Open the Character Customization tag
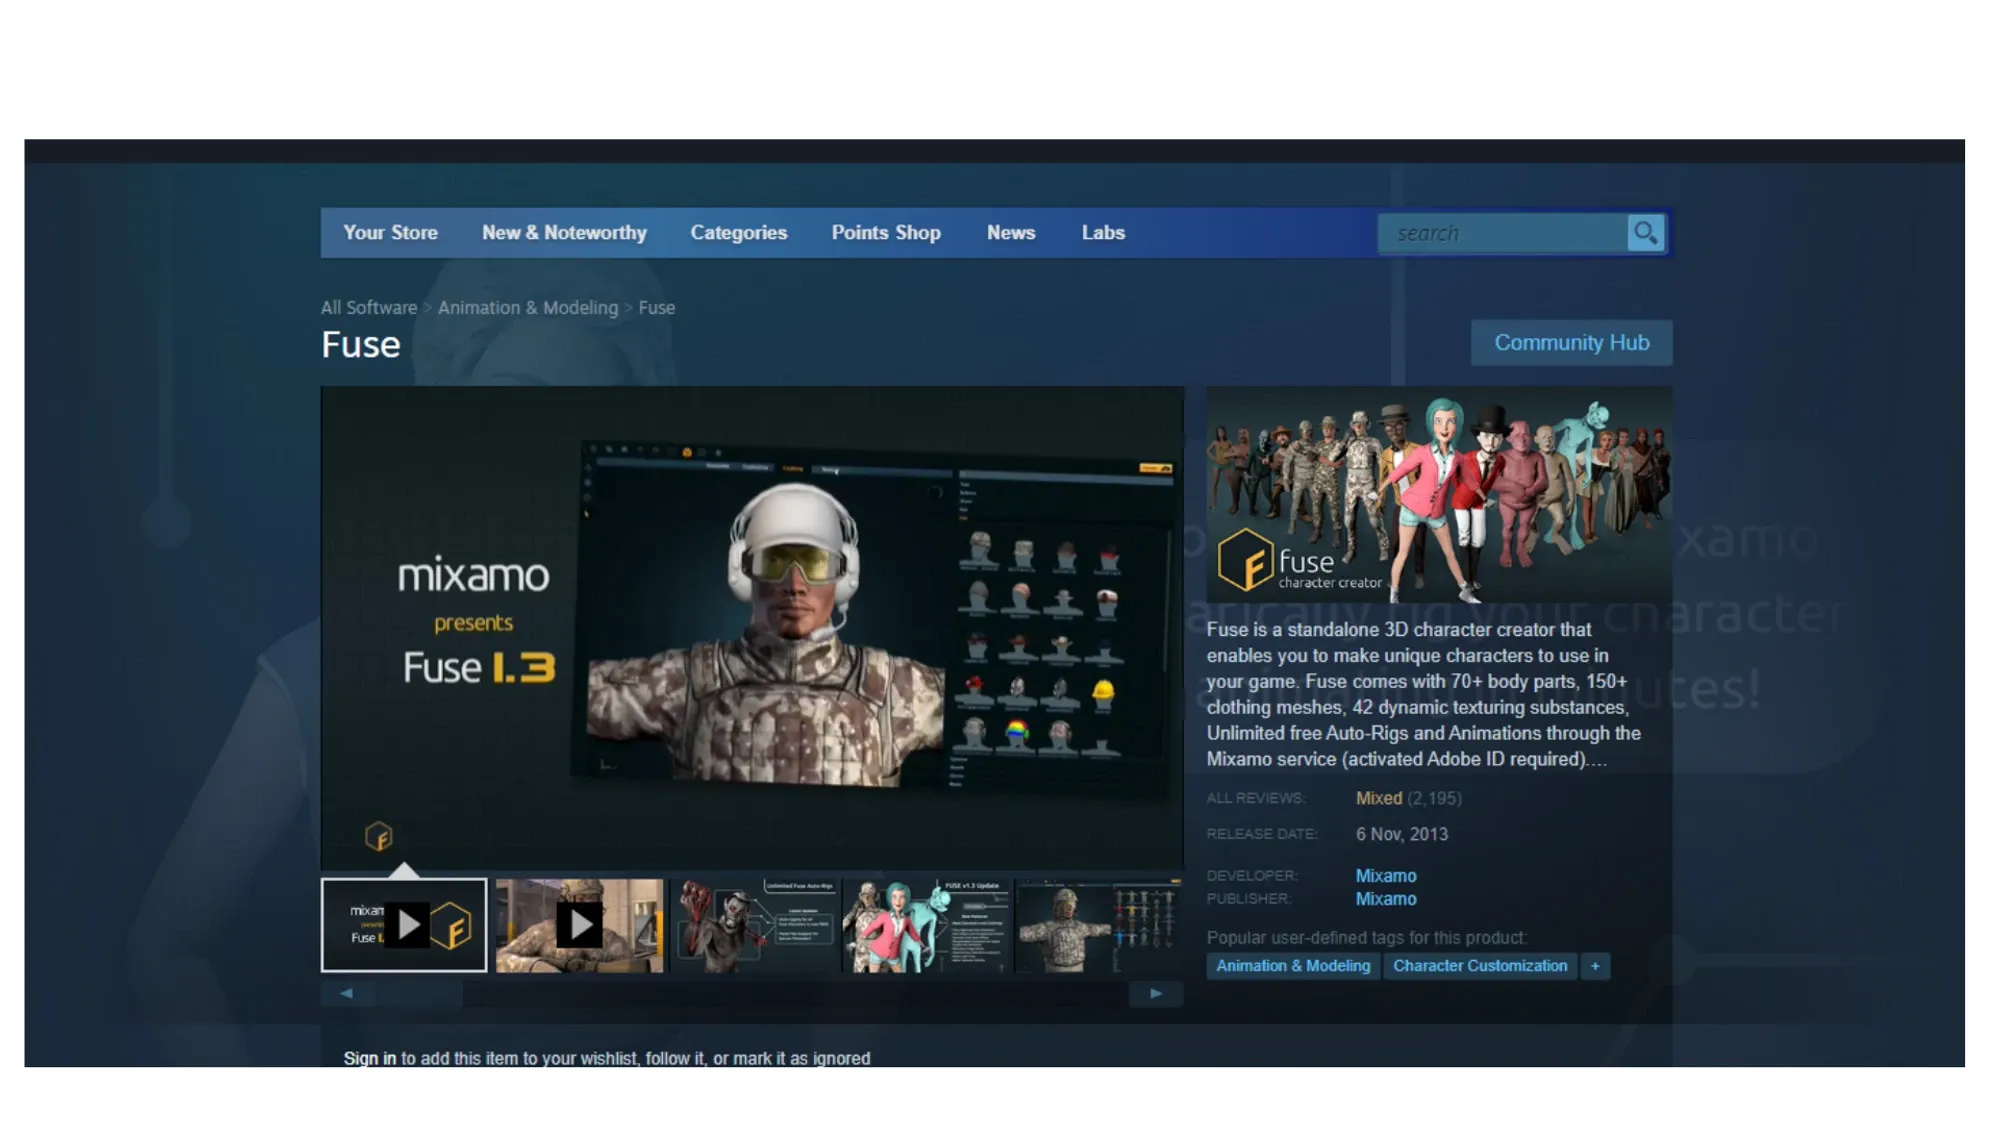The image size is (2000, 1125). (1479, 966)
